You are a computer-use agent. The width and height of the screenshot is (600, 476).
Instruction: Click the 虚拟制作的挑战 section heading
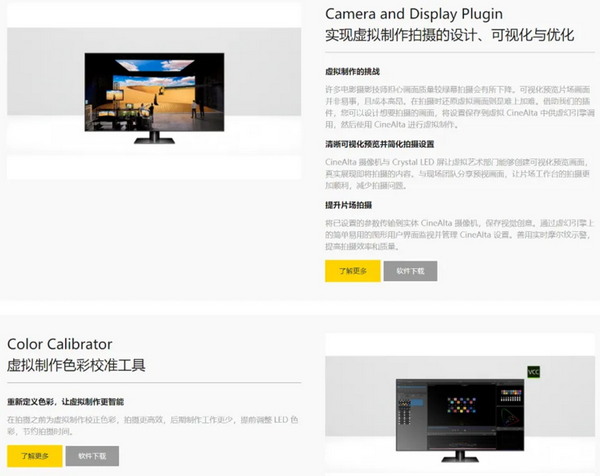point(354,72)
